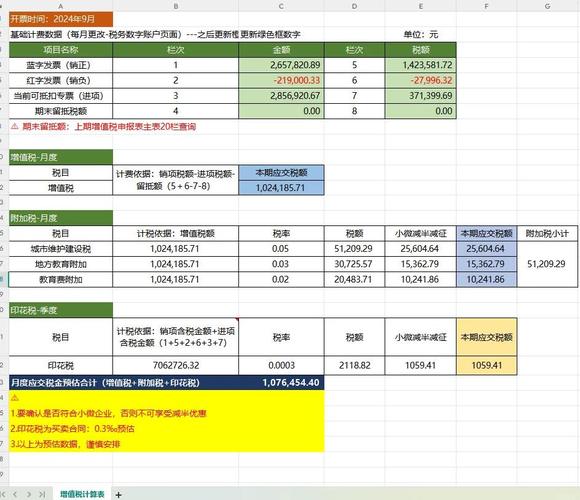Select column D header
Screen dimensions: 580x500
click(x=354, y=6)
